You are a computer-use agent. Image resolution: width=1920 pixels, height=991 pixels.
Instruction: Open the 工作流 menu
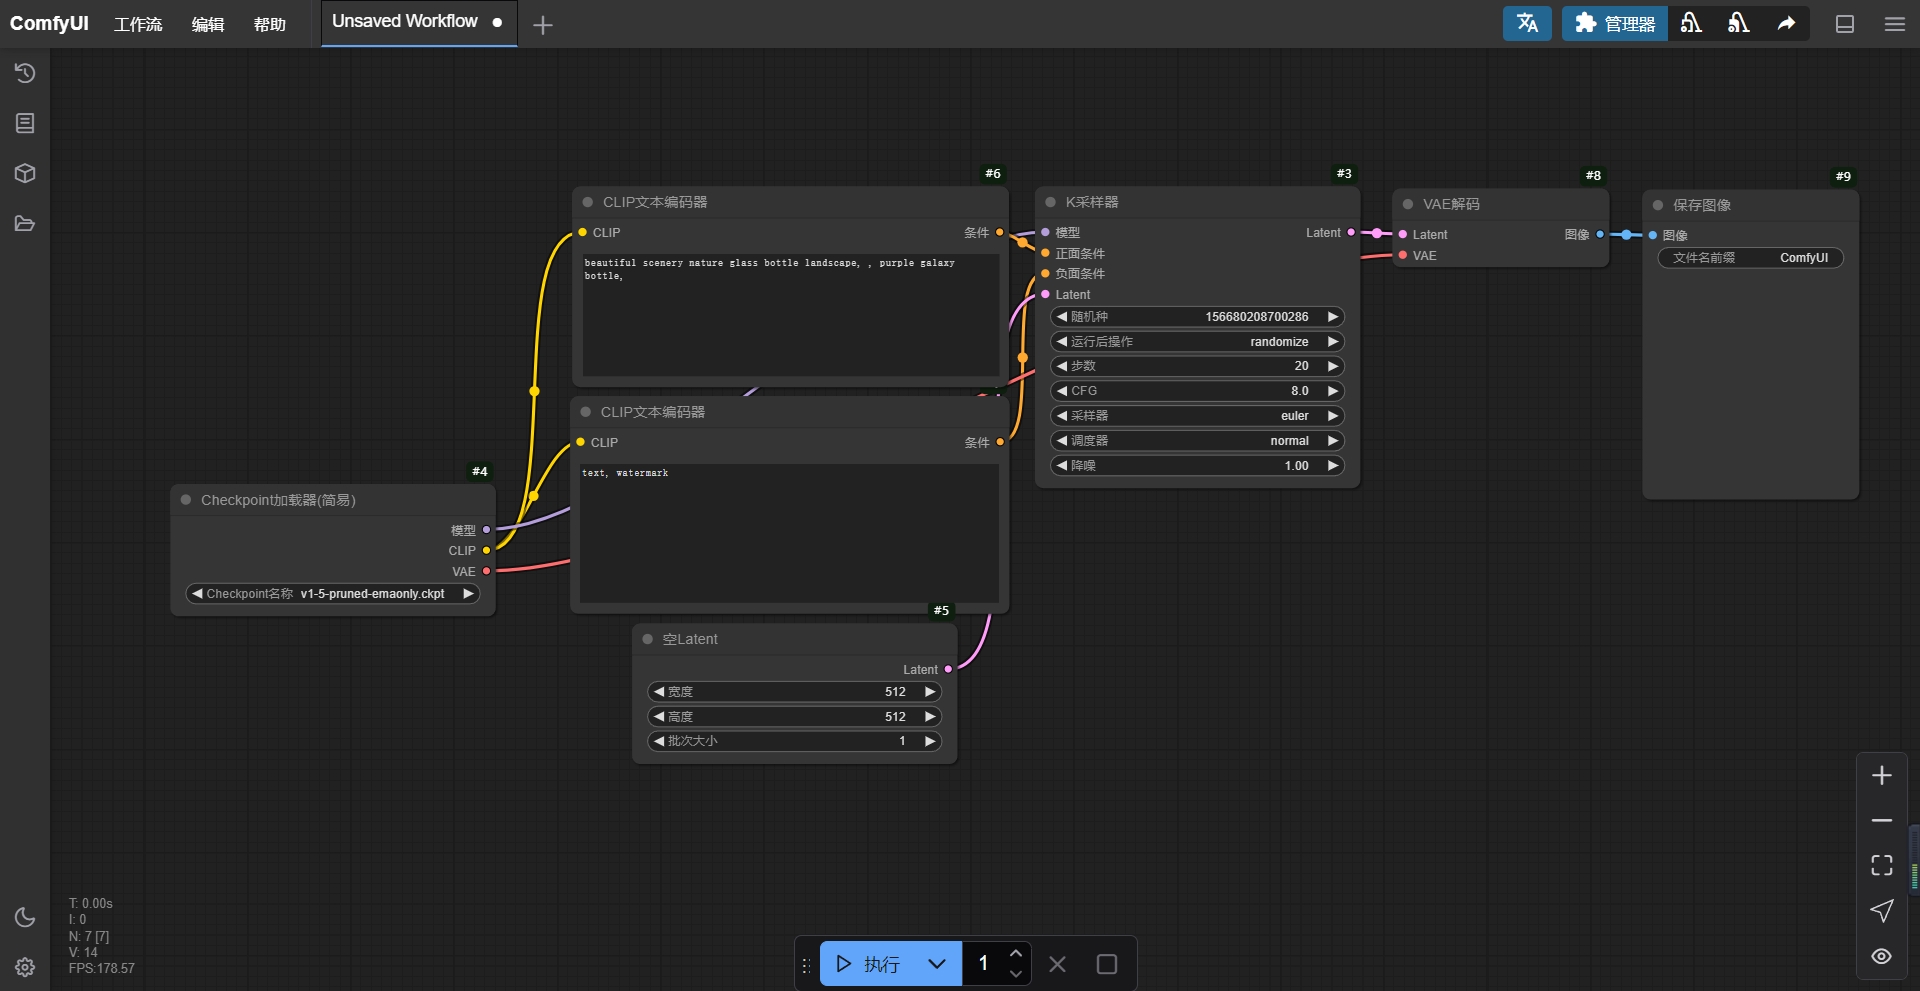click(138, 24)
